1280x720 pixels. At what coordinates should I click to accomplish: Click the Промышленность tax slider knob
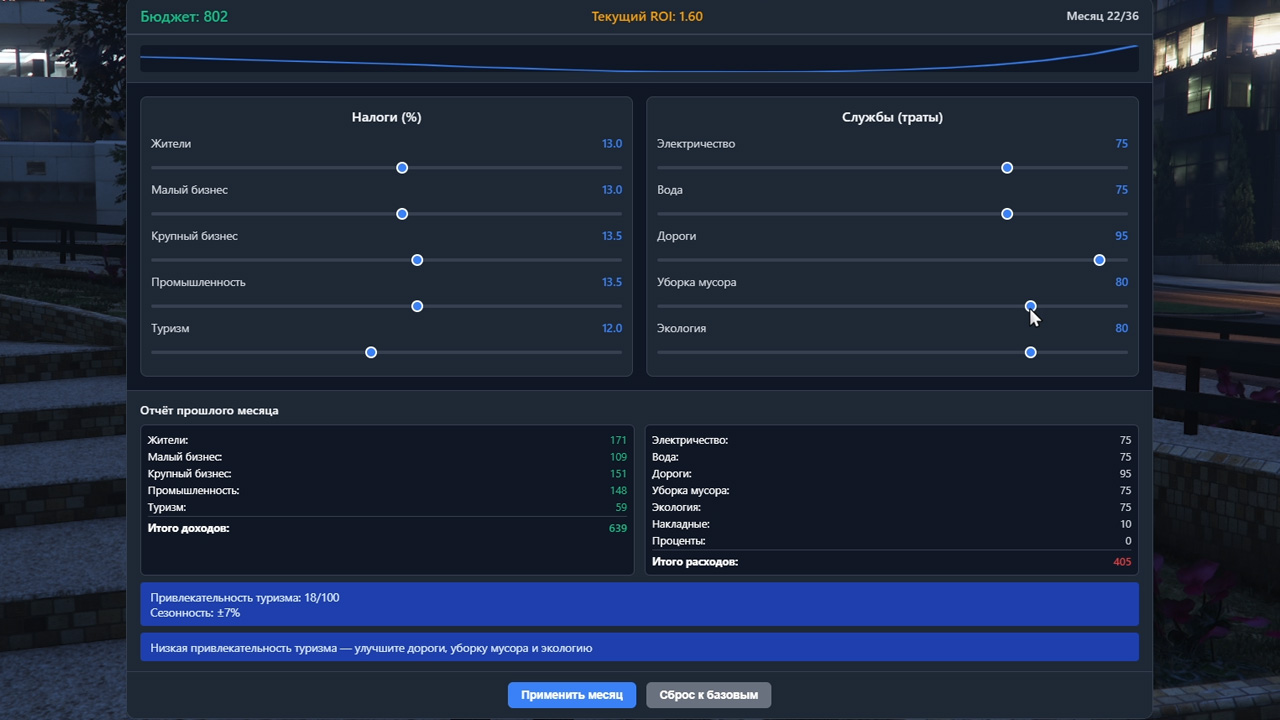pyautogui.click(x=417, y=306)
